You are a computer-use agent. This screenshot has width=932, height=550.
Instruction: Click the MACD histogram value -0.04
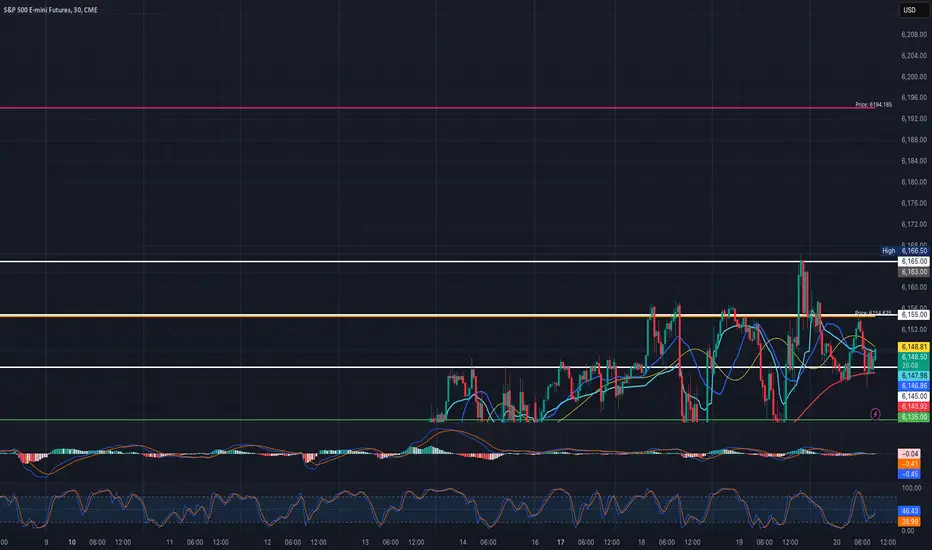click(x=909, y=454)
